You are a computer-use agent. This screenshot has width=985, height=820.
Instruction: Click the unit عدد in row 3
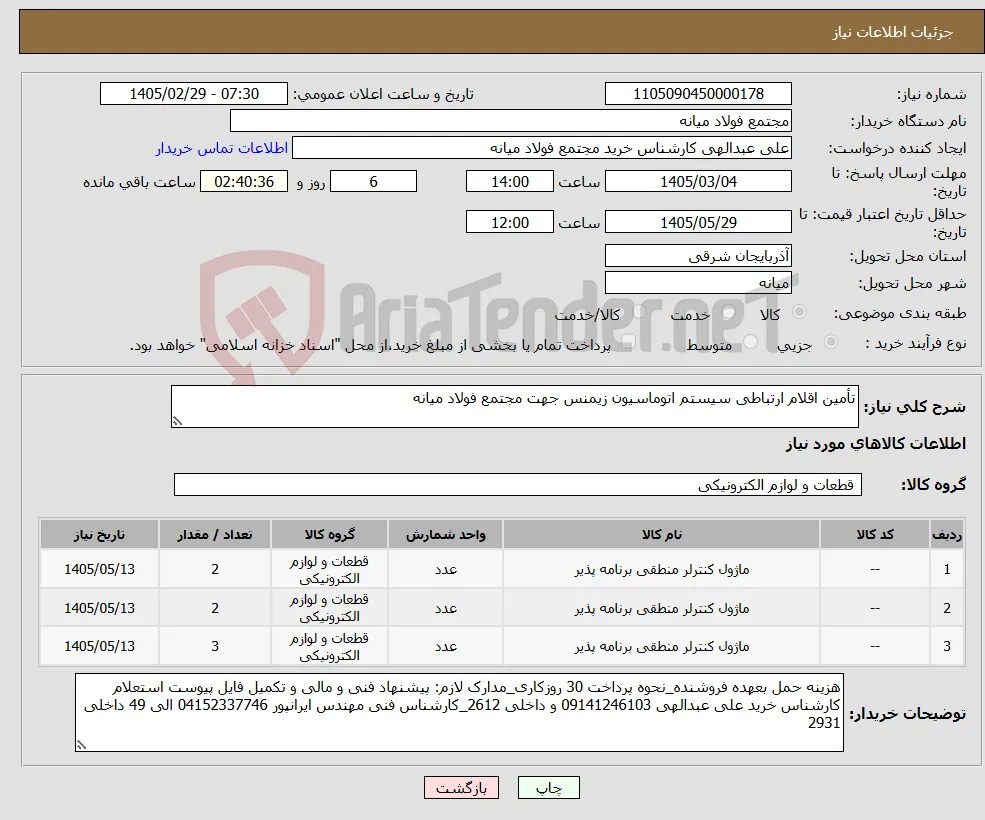445,646
